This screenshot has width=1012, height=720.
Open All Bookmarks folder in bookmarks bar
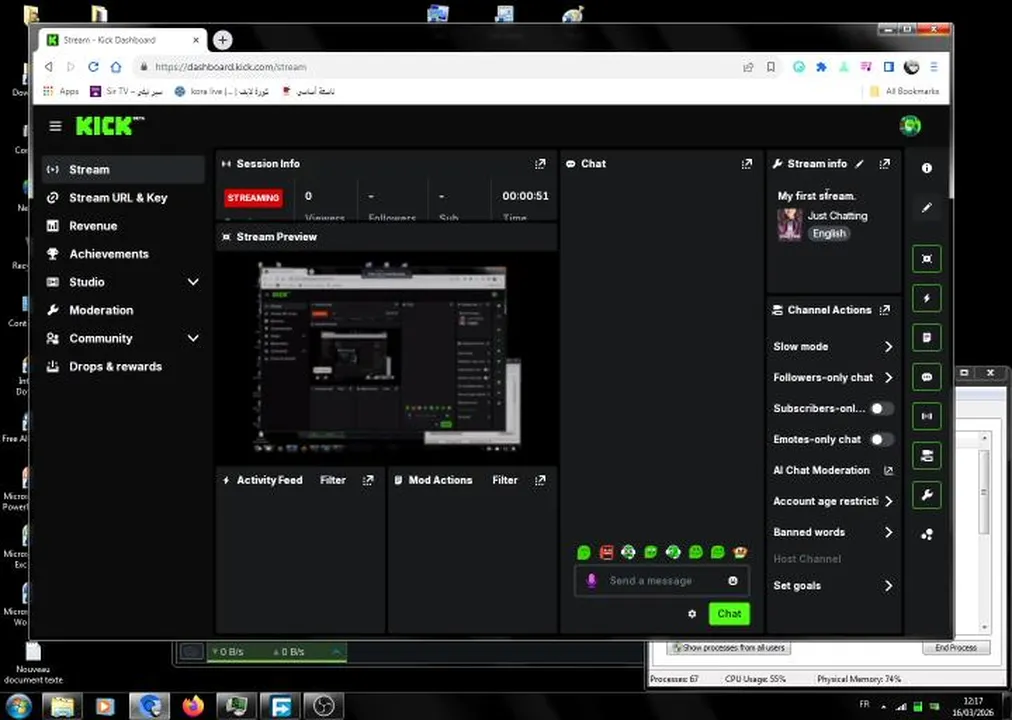(904, 92)
